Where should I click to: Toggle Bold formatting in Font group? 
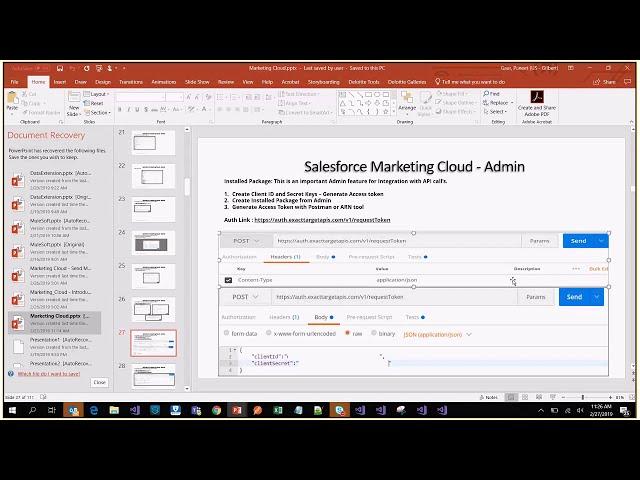tap(120, 109)
